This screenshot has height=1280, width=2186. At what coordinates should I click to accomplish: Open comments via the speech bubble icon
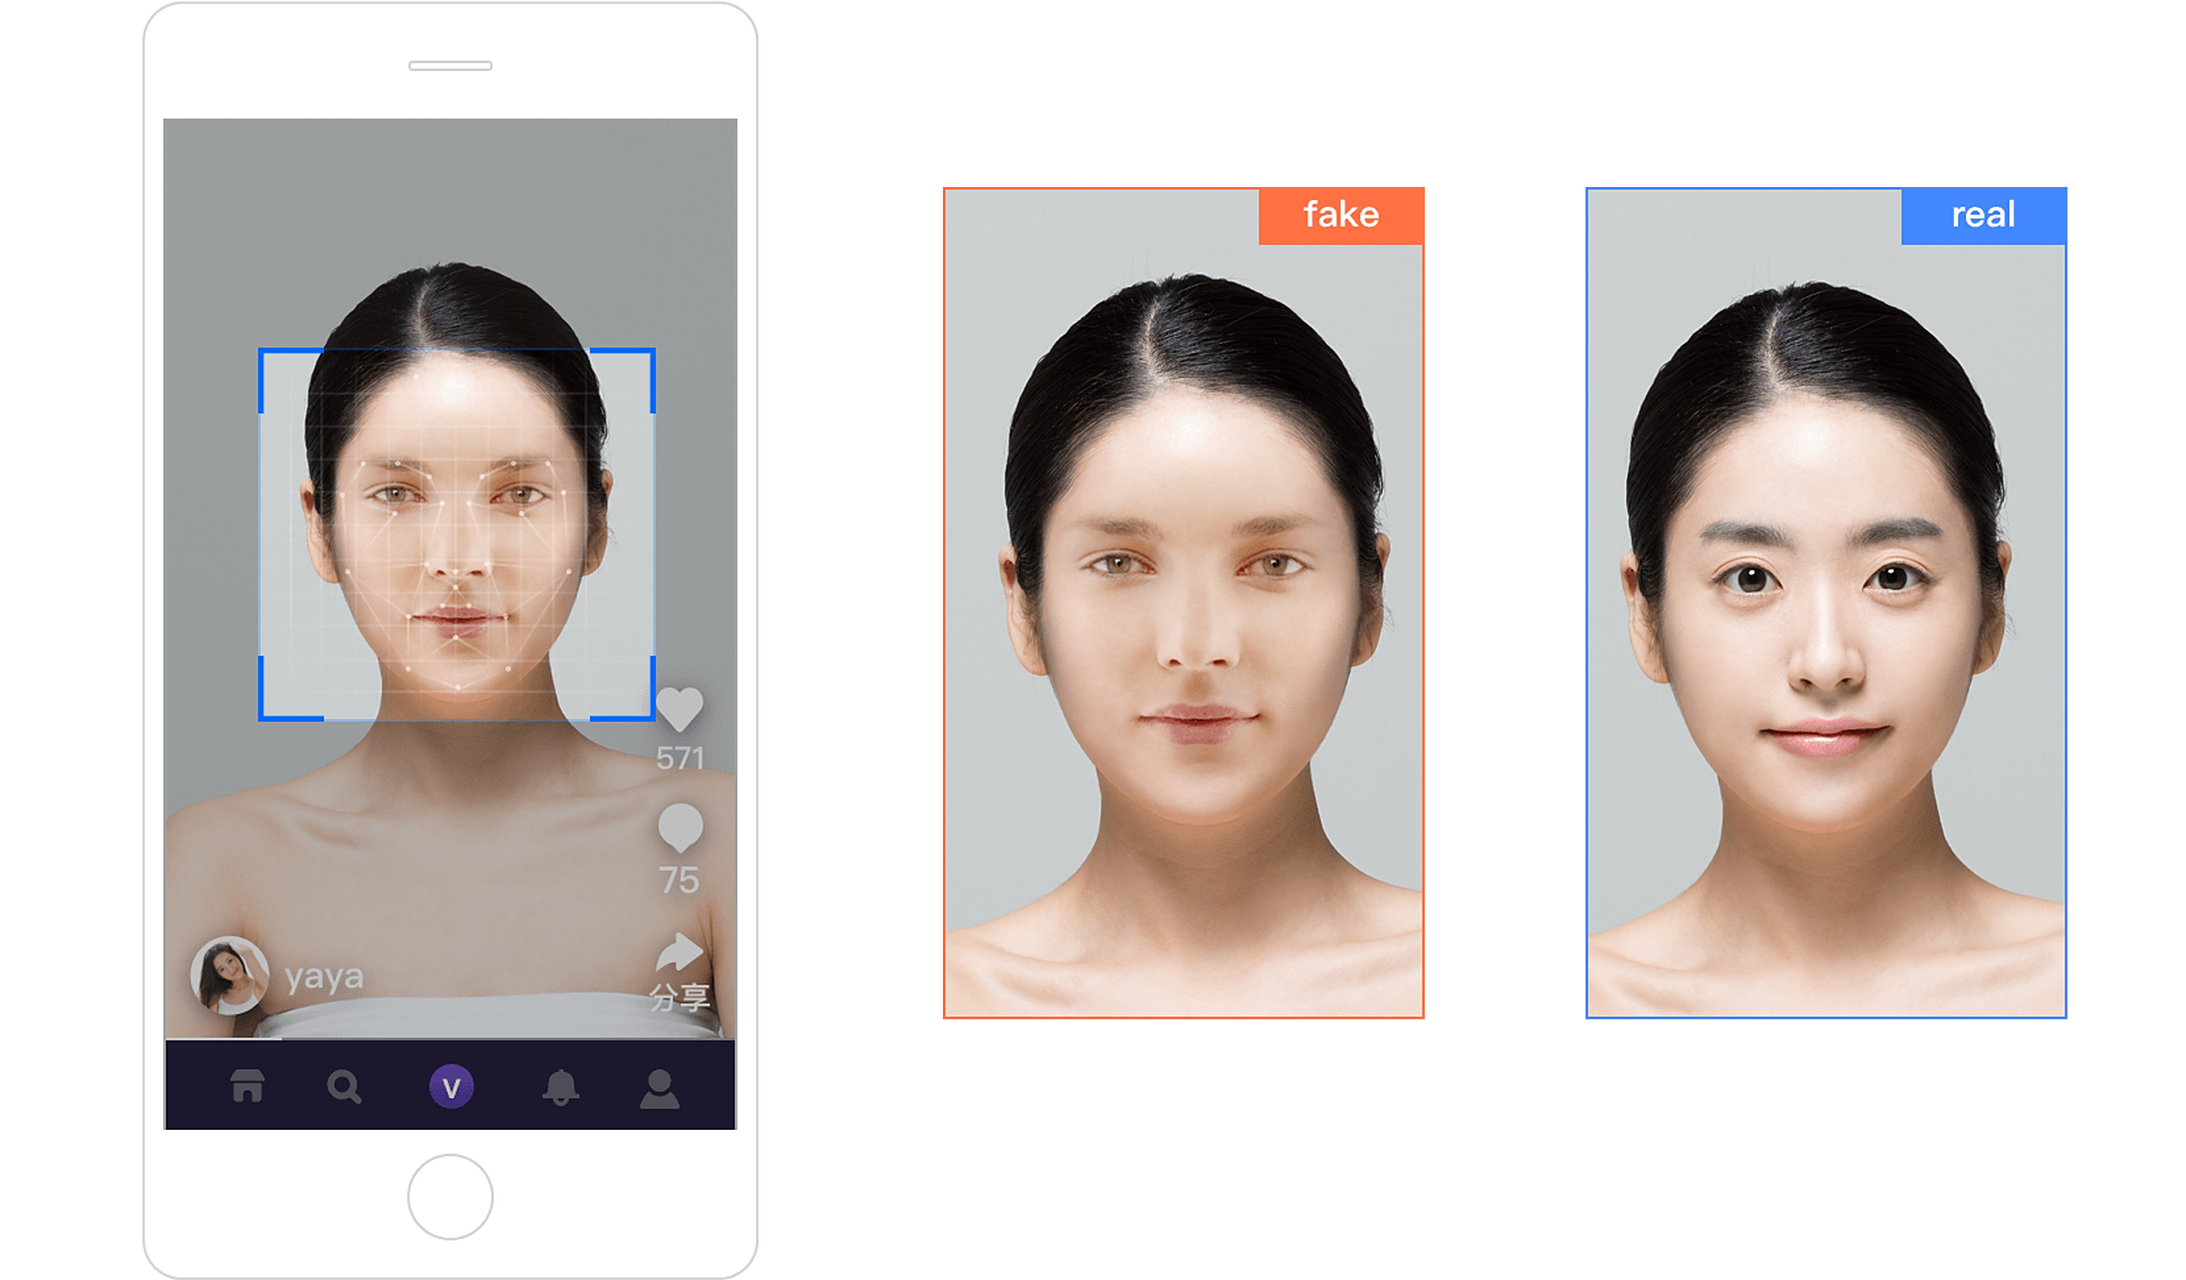point(680,827)
